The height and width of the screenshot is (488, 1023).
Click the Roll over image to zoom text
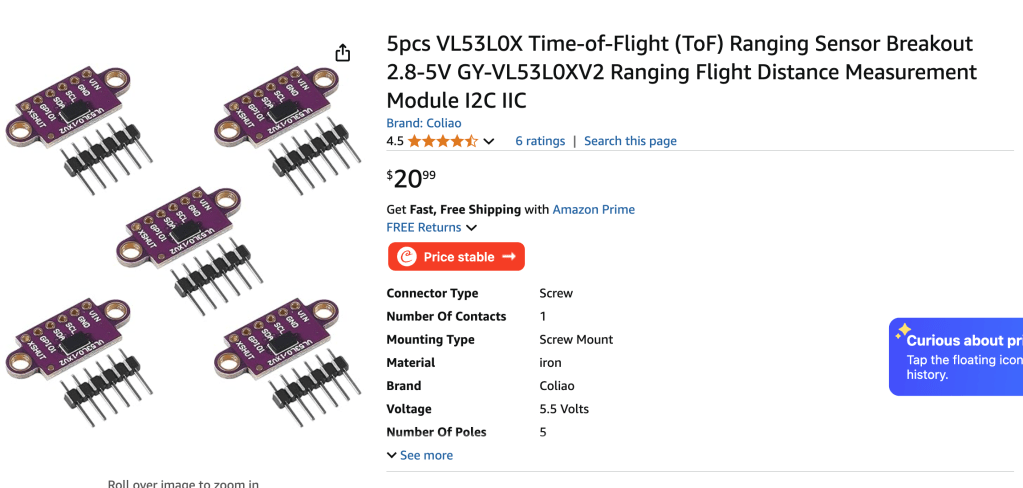[183, 484]
